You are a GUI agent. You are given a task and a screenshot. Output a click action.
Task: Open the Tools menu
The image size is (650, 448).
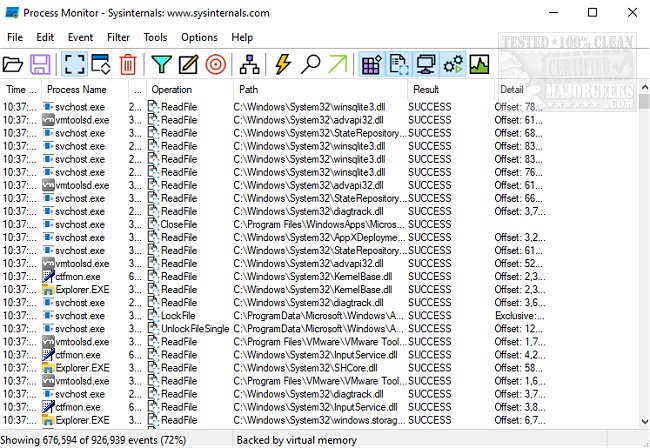click(155, 37)
